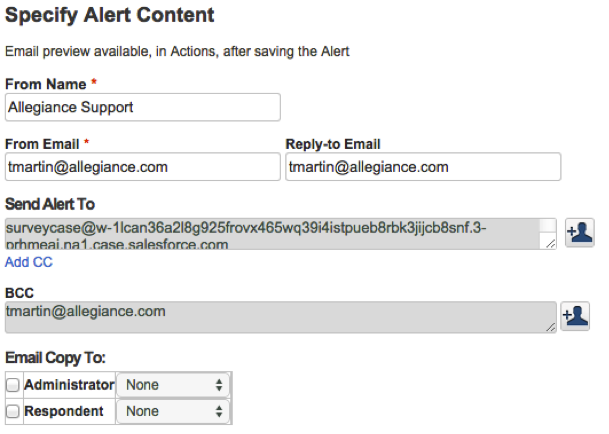Grab the resize handle of Send Alert To box

tap(550, 244)
